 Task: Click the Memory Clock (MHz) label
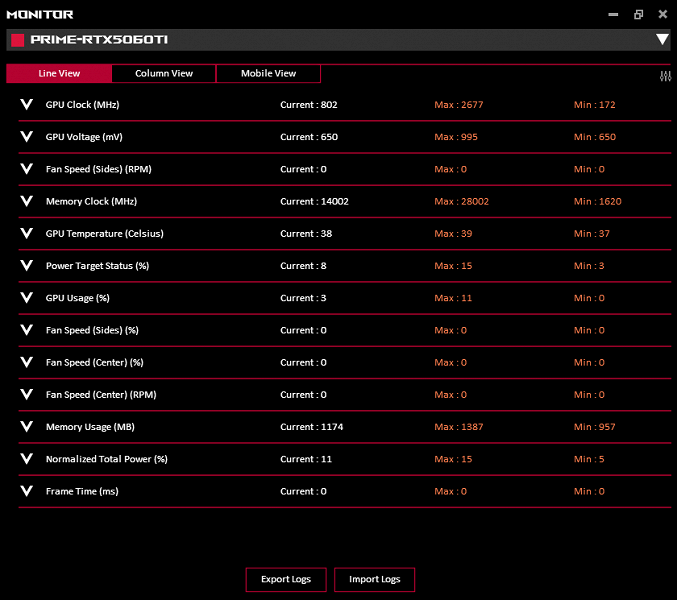[92, 202]
